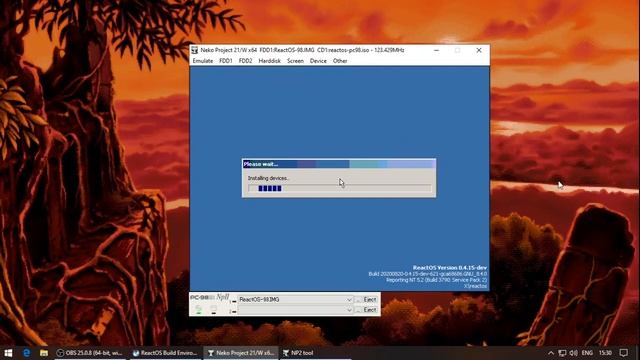Minimize the Neko Project window
This screenshot has height=360, width=640.
point(436,50)
